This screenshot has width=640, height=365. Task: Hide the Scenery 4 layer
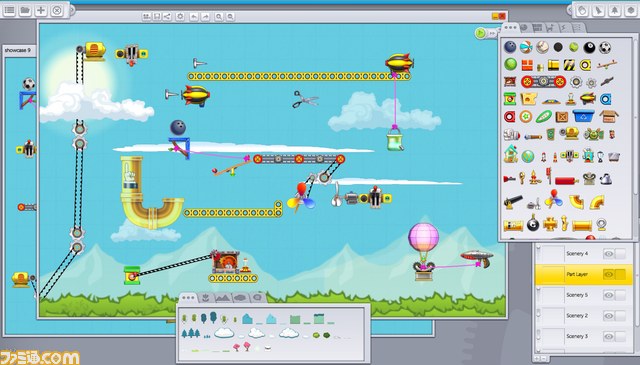608,254
